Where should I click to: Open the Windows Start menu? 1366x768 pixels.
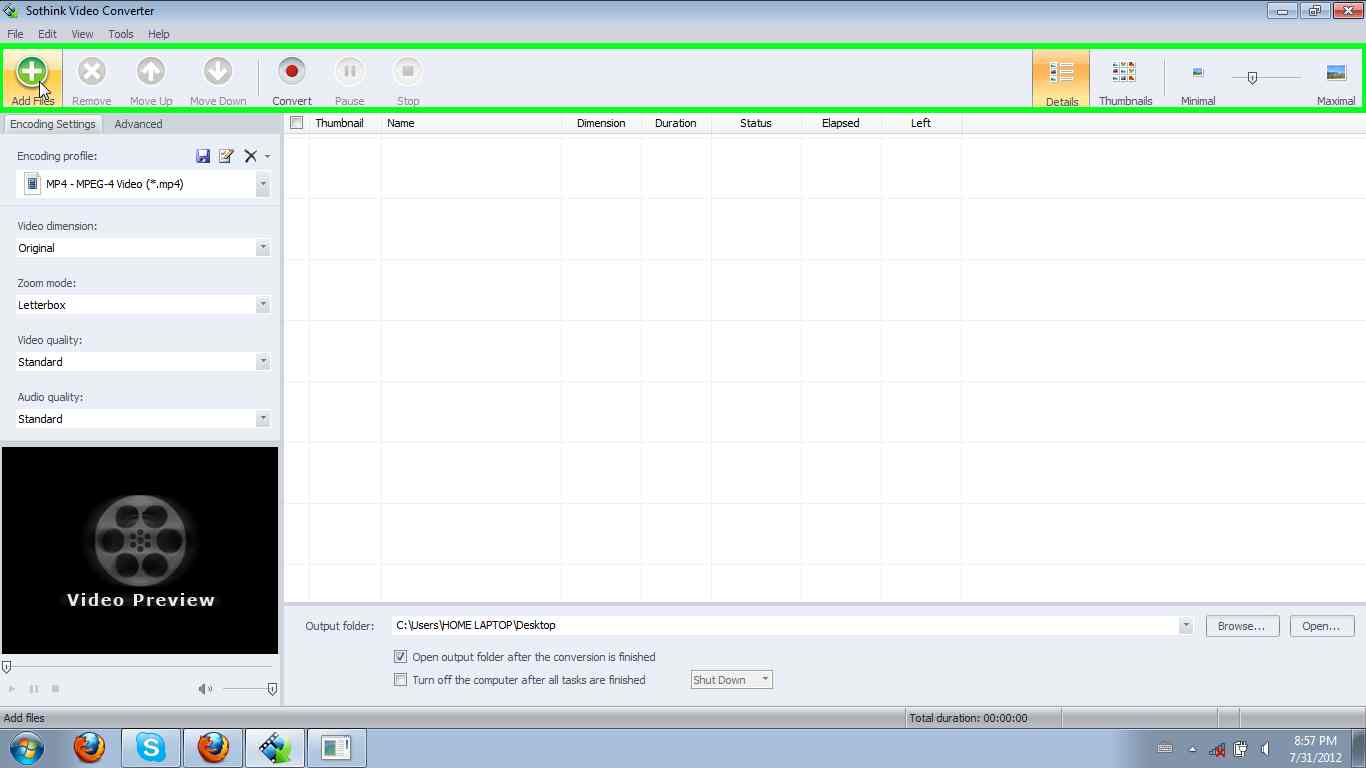click(27, 748)
